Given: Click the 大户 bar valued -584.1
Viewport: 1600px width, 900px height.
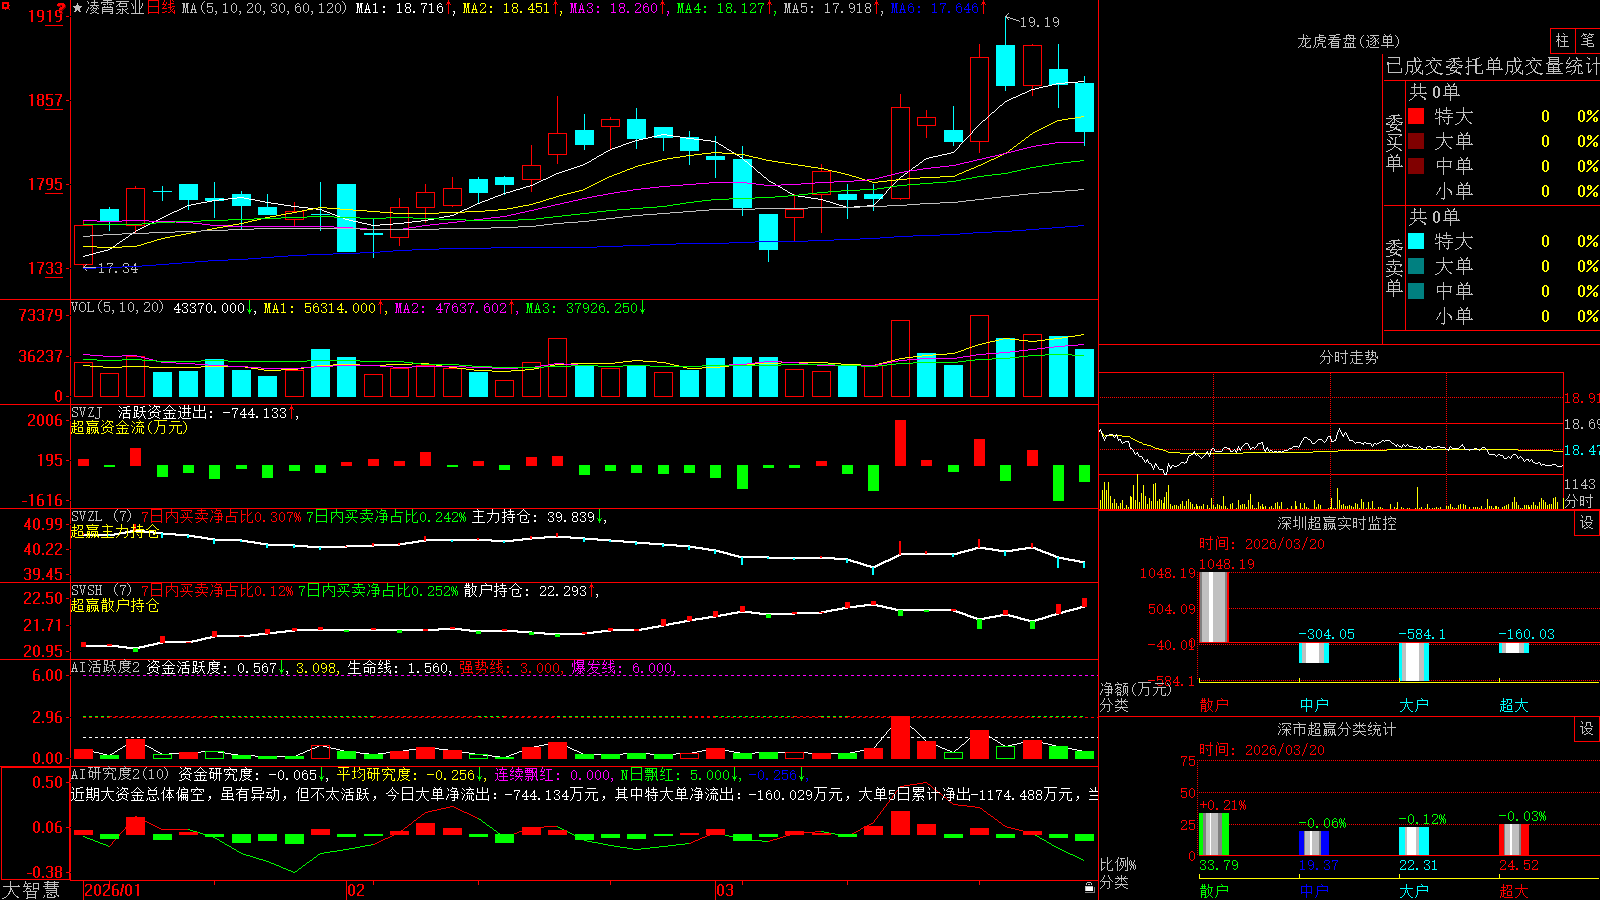Looking at the screenshot, I should [x=1414, y=662].
